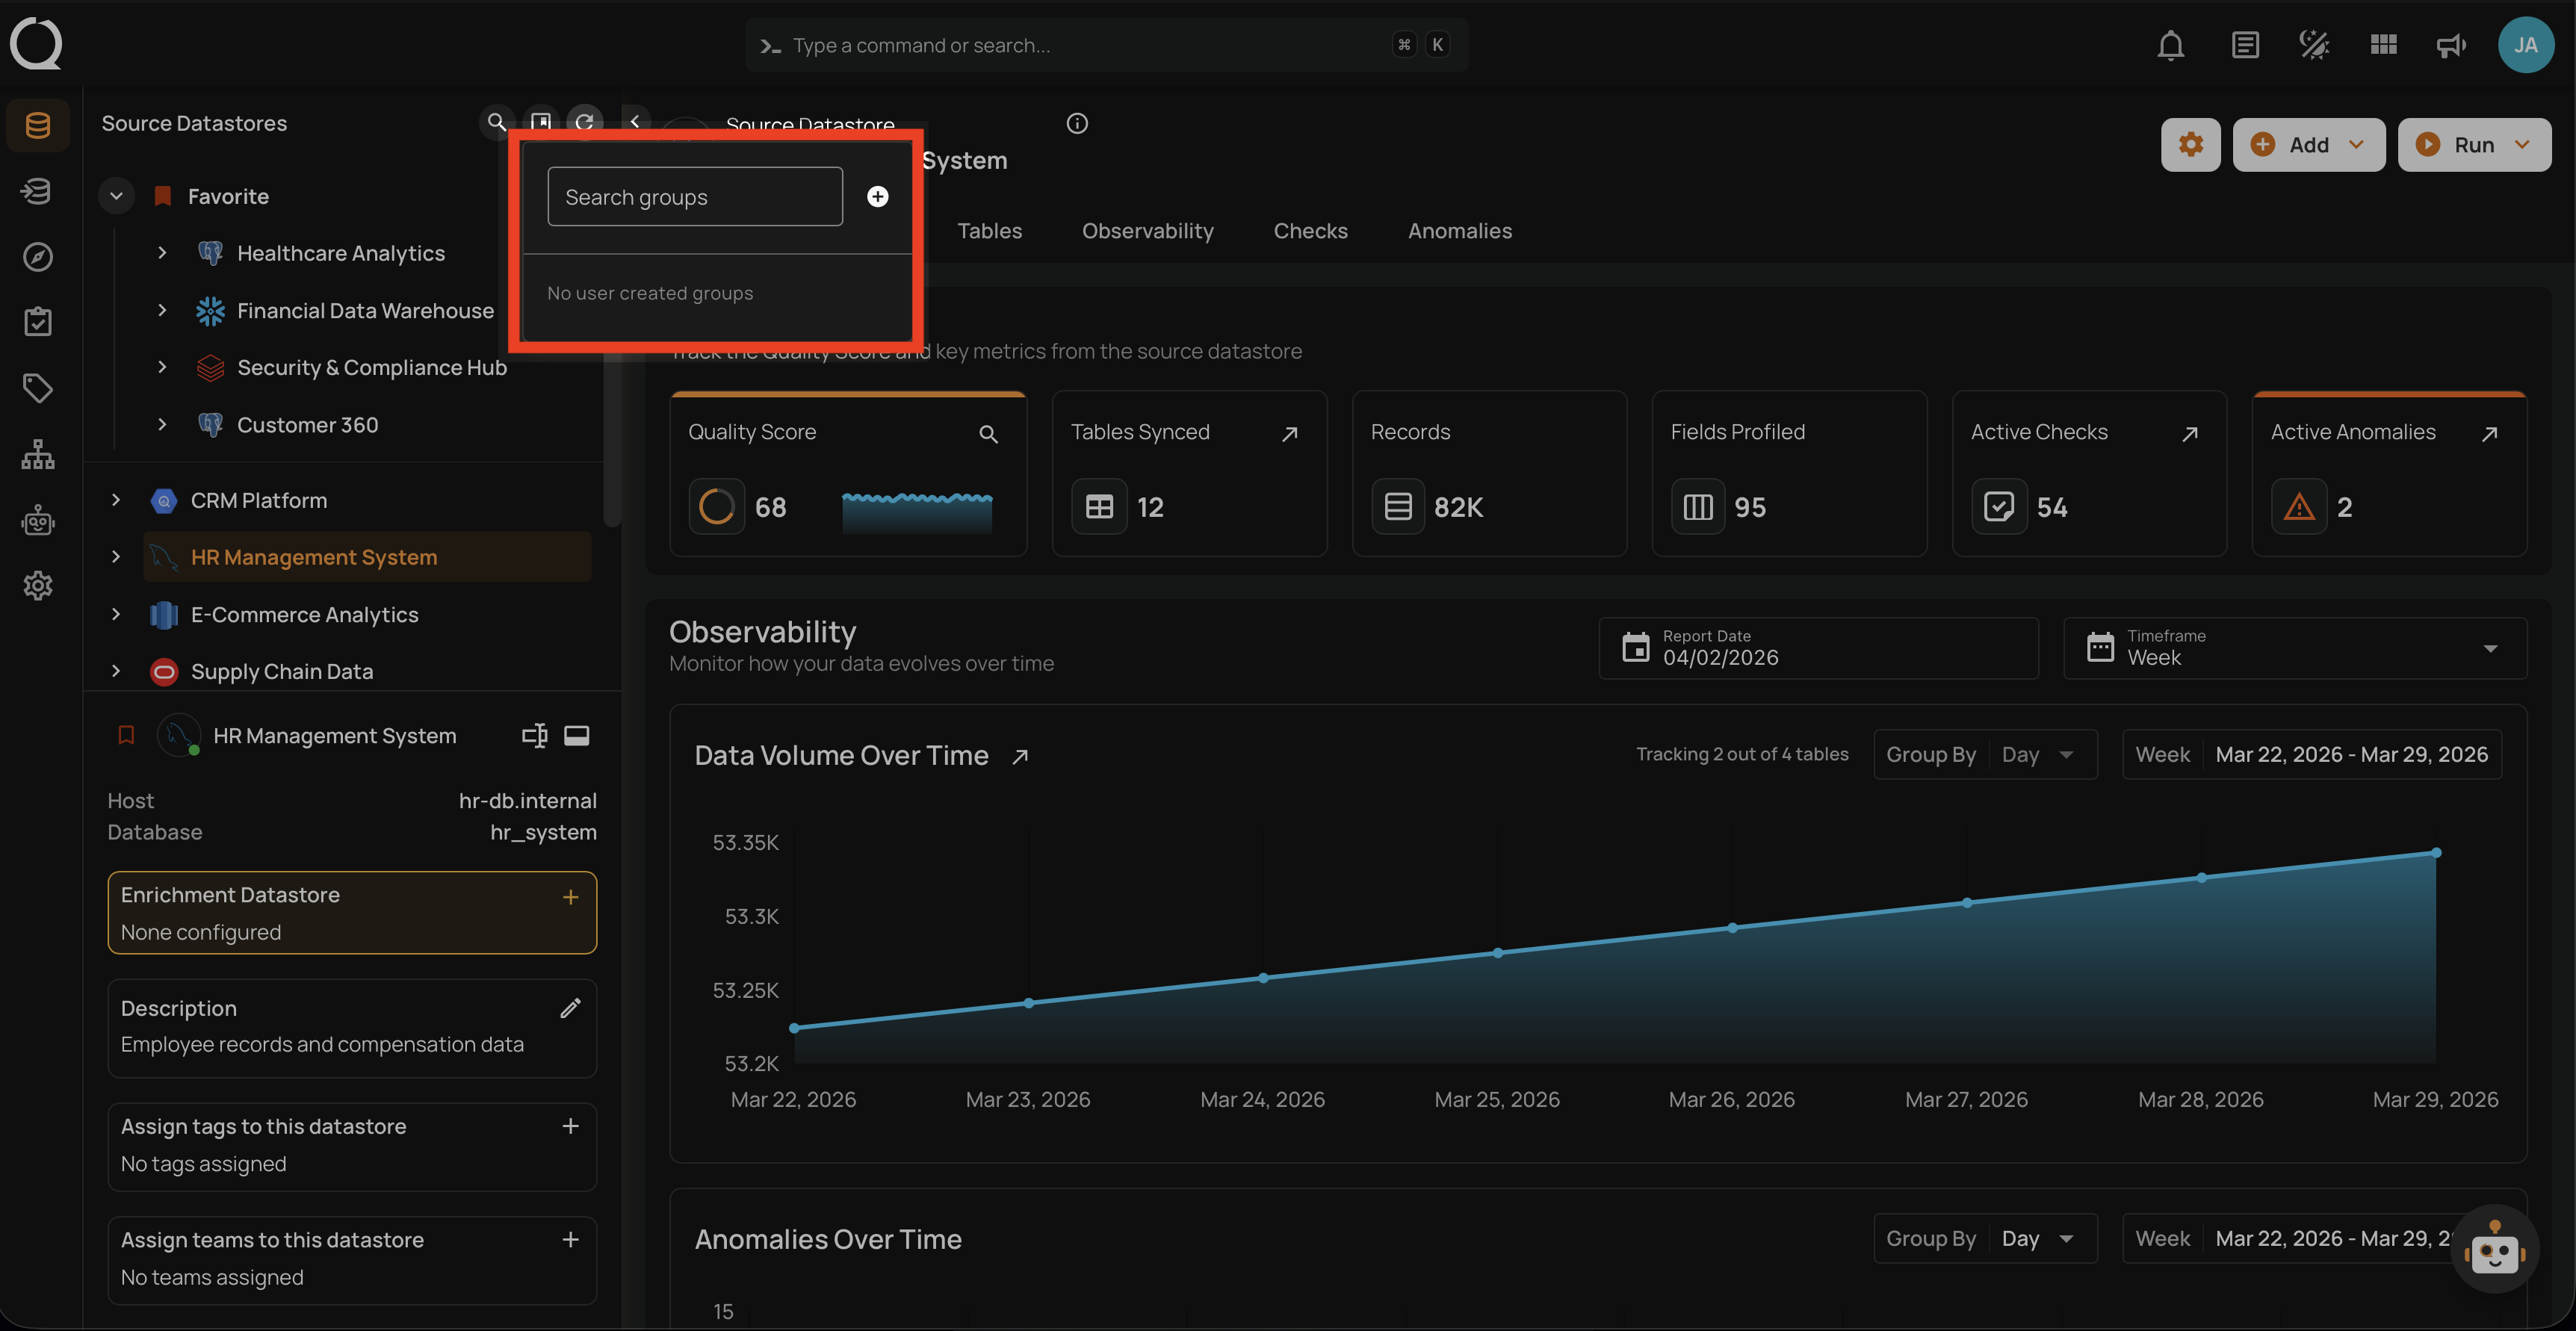Switch to the Anomalies tab
The width and height of the screenshot is (2576, 1331).
click(x=1460, y=230)
